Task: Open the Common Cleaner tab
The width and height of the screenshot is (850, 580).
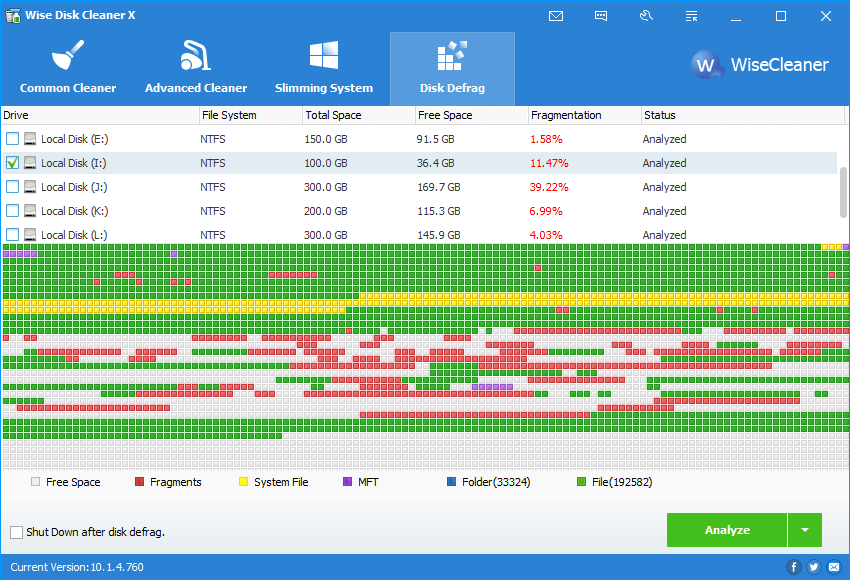Action: pyautogui.click(x=68, y=68)
